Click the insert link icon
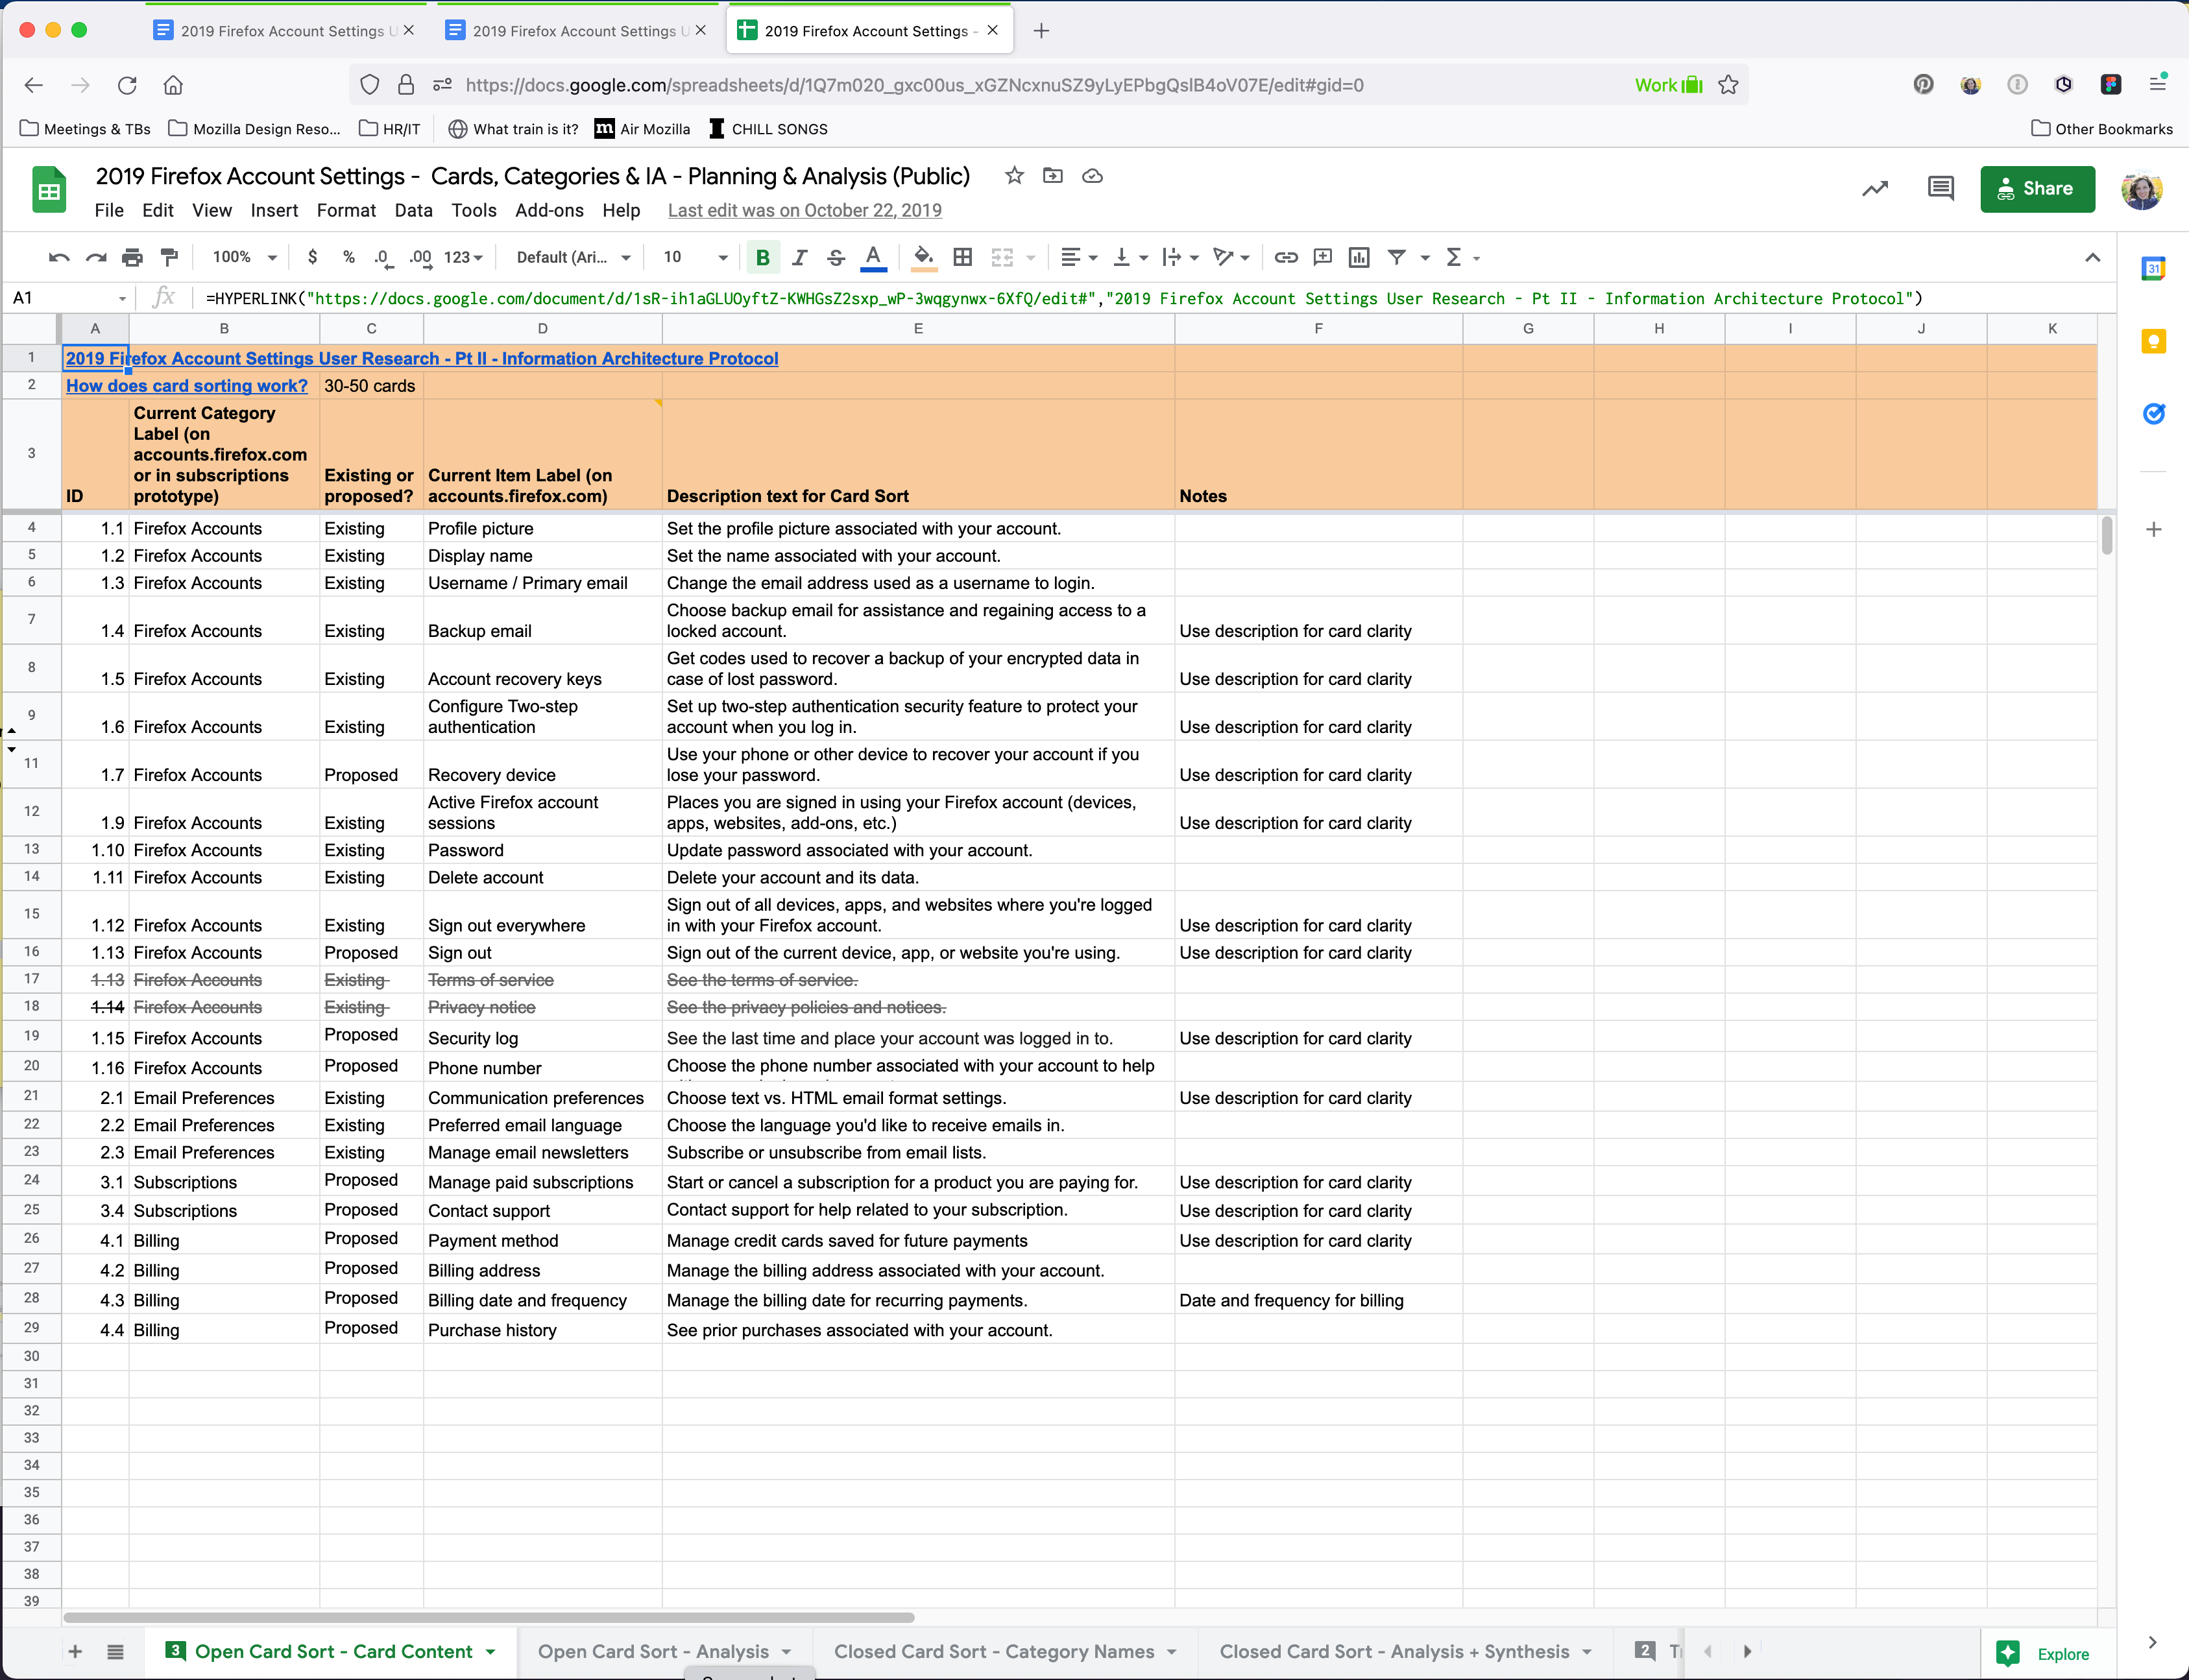The height and width of the screenshot is (1680, 2189). [1285, 257]
